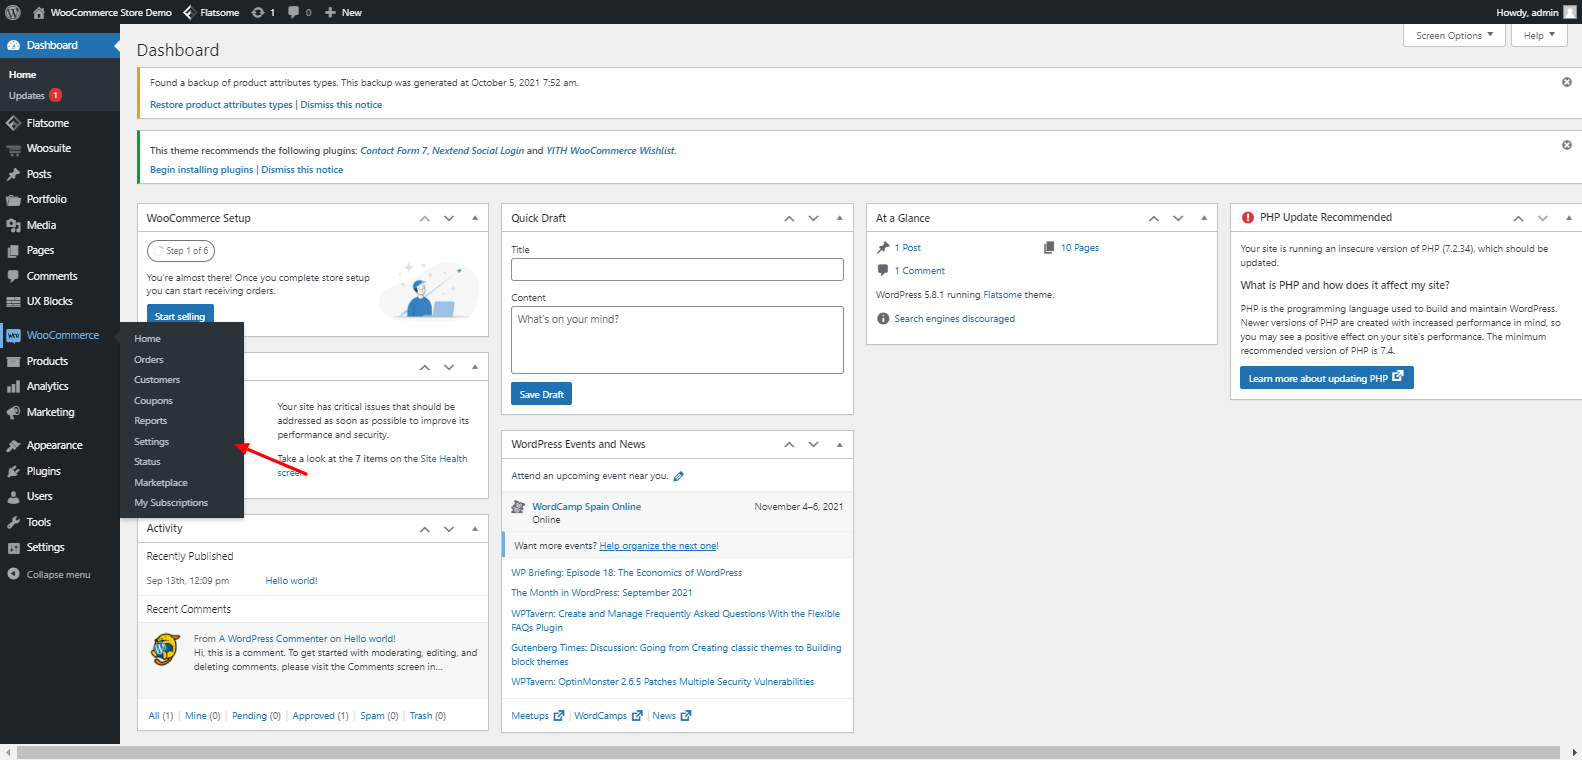Click the Tools wrench icon
This screenshot has height=760, width=1582.
coord(14,522)
